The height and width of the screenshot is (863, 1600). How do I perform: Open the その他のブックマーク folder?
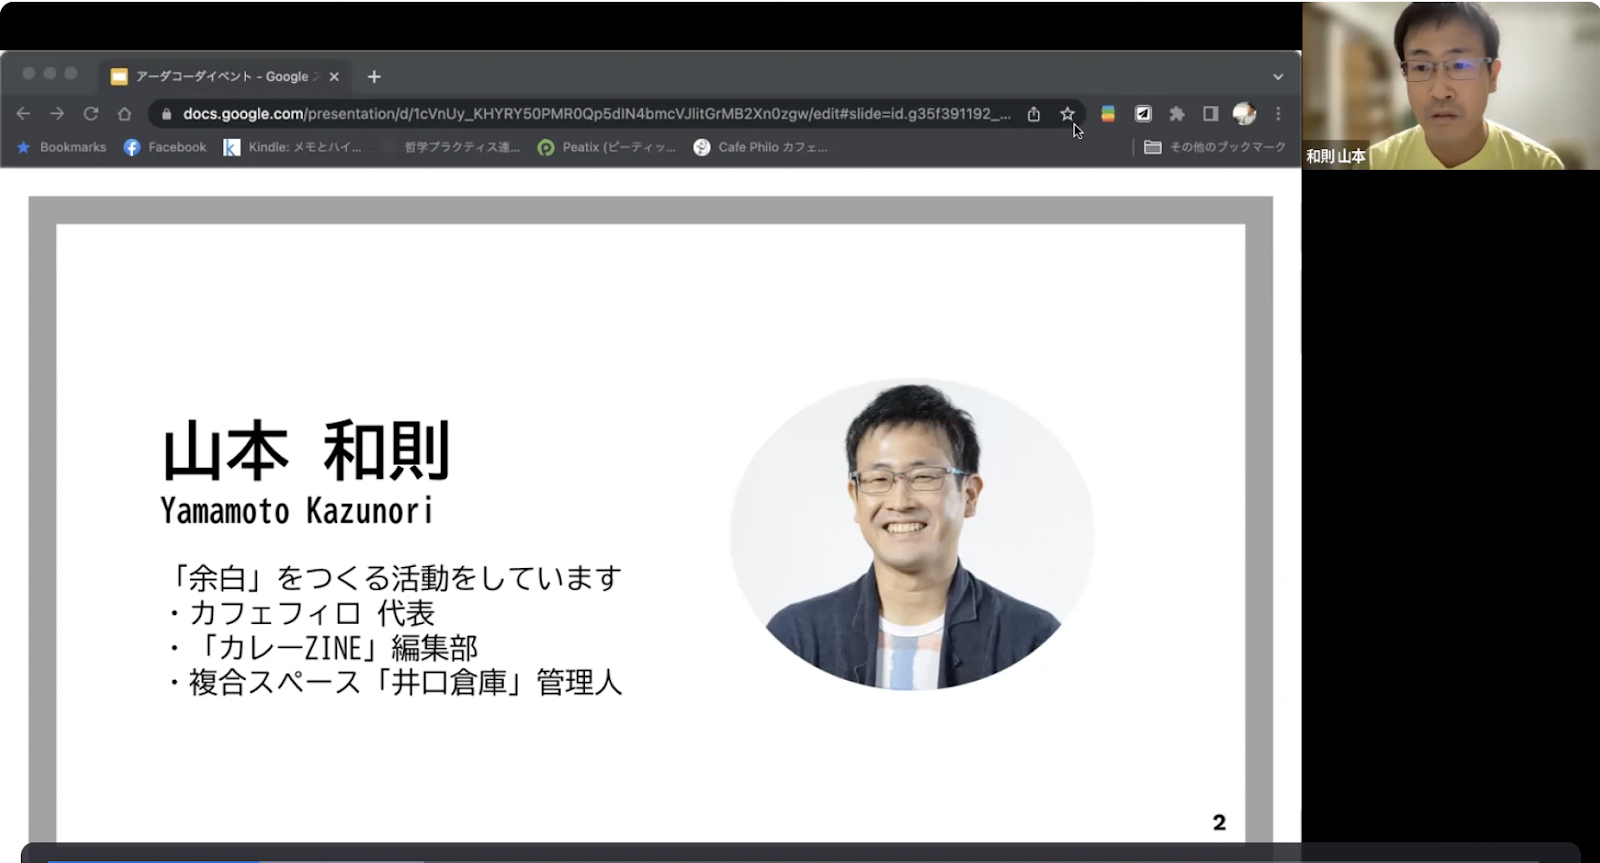1215,147
